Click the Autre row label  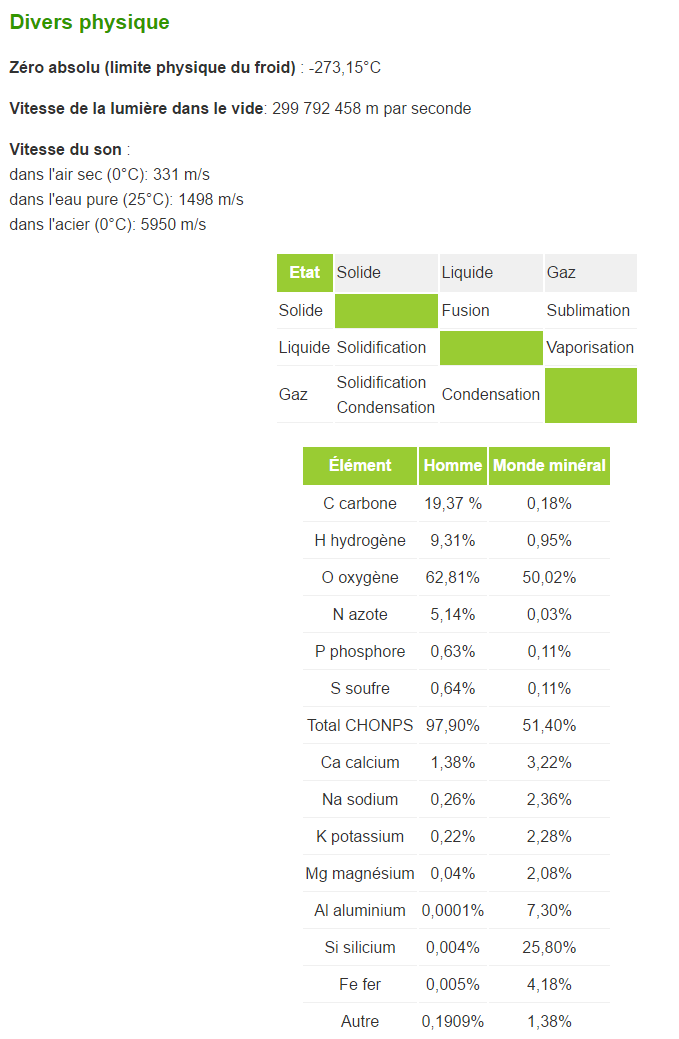pos(360,1022)
